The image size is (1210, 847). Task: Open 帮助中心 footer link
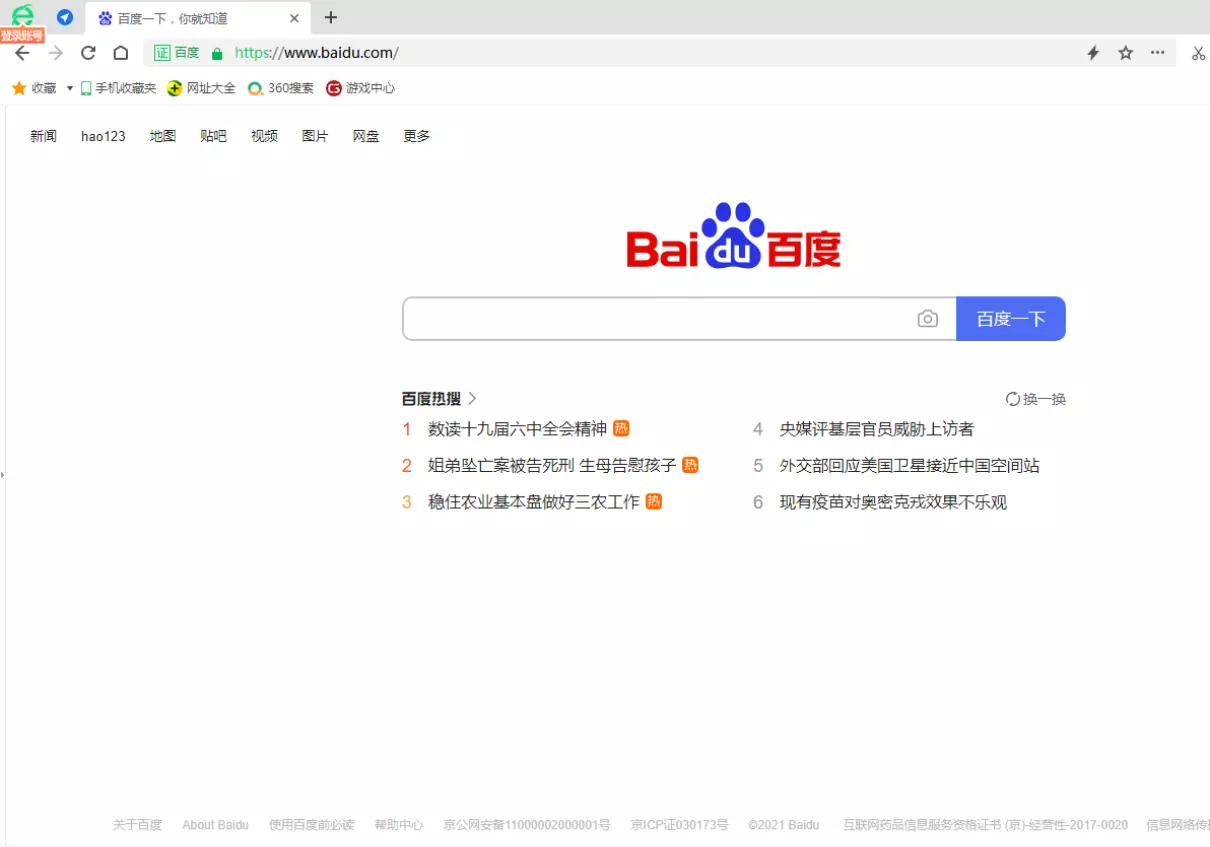pyautogui.click(x=399, y=825)
